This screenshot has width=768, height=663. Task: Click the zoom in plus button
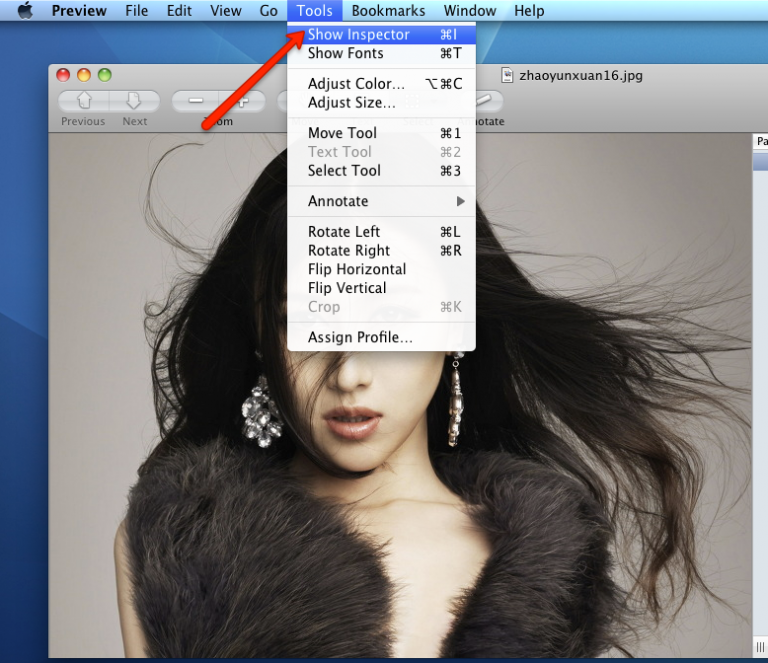click(244, 101)
